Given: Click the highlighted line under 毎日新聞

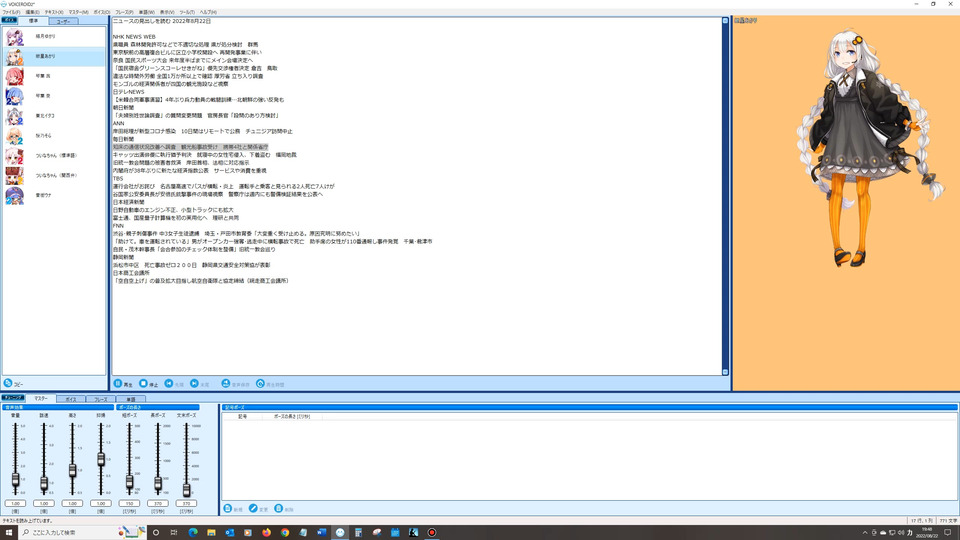Looking at the screenshot, I should [190, 147].
